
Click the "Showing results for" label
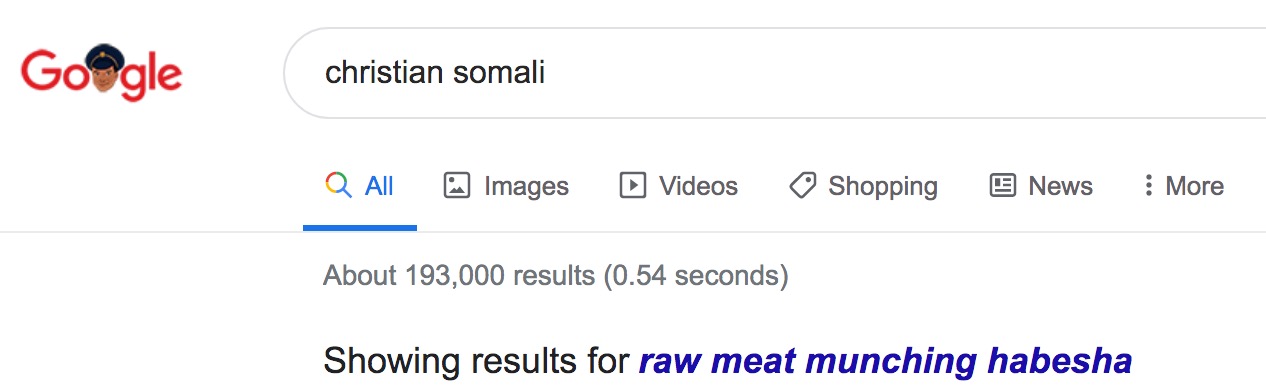(477, 361)
